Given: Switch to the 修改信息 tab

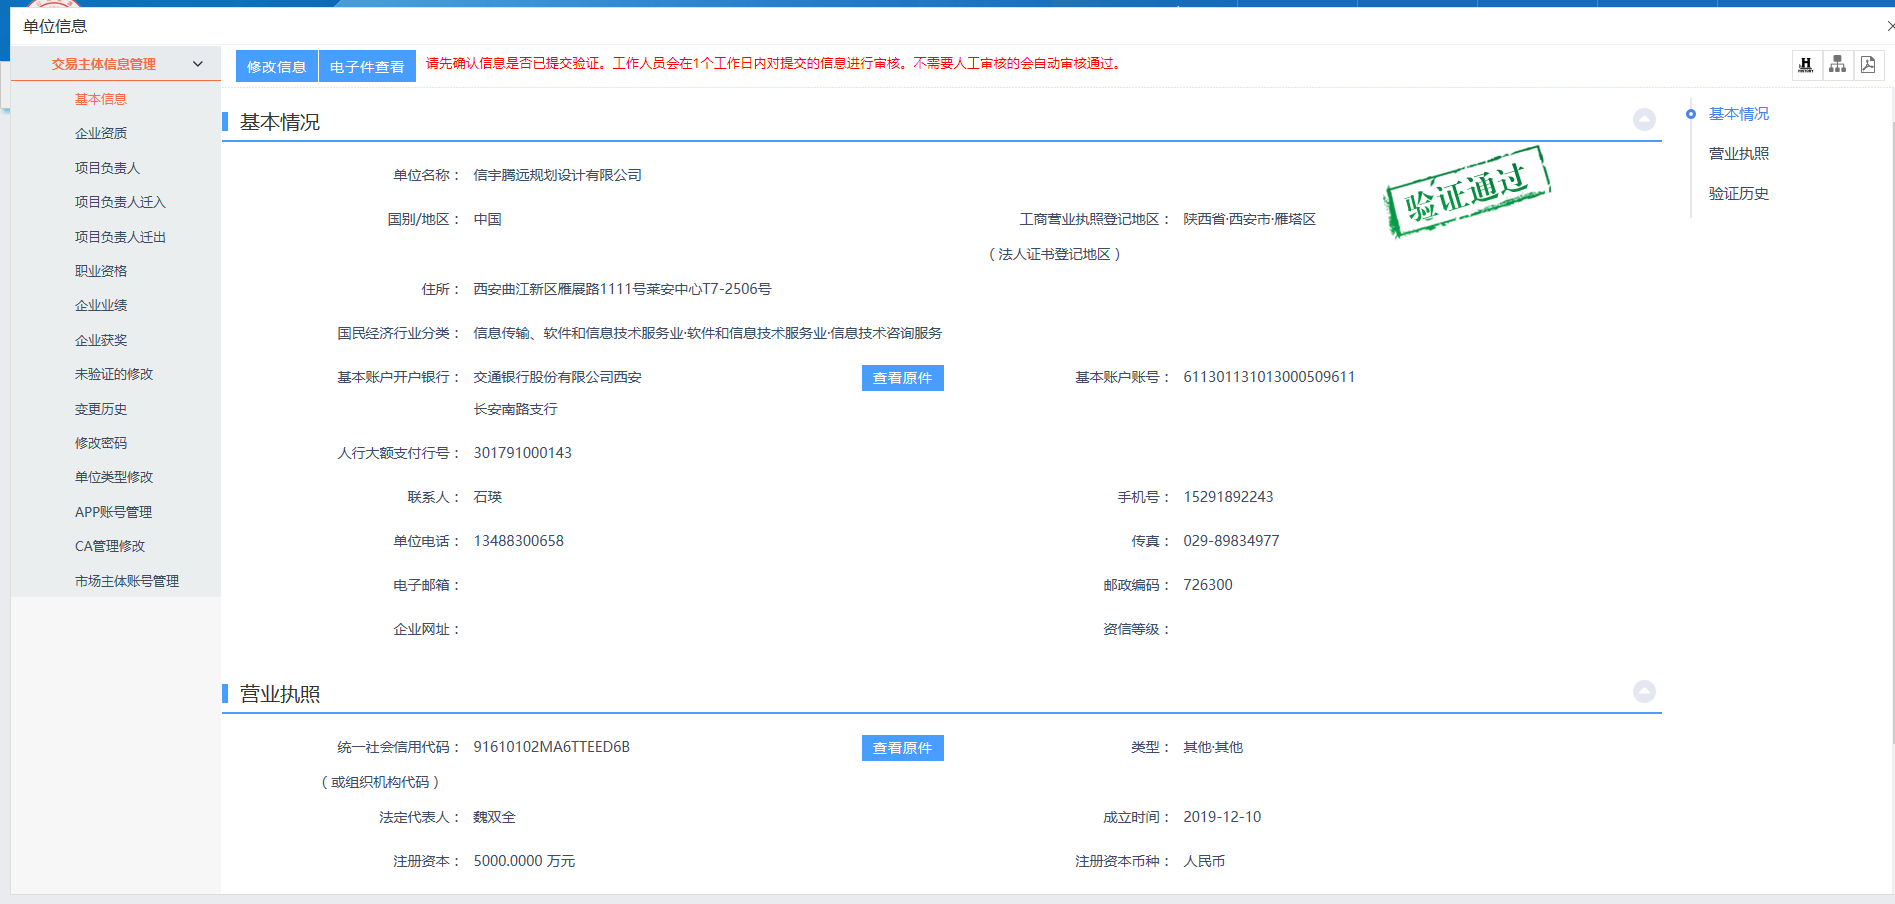Looking at the screenshot, I should [276, 66].
